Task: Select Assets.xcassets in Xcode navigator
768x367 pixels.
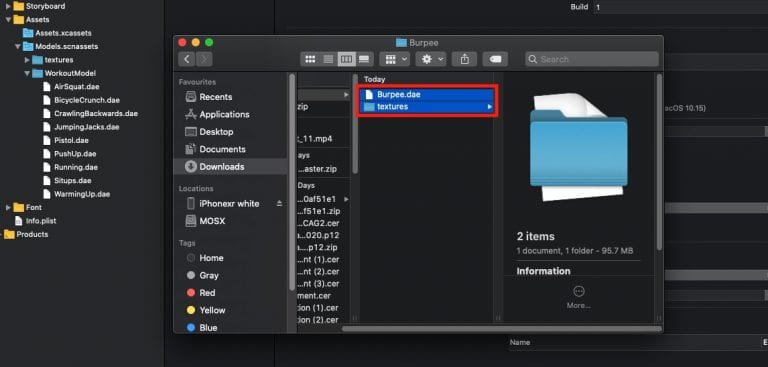Action: tap(57, 33)
